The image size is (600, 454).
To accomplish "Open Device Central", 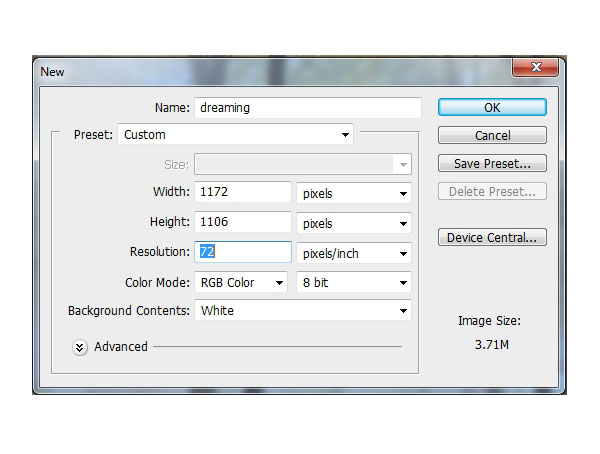I will (492, 237).
